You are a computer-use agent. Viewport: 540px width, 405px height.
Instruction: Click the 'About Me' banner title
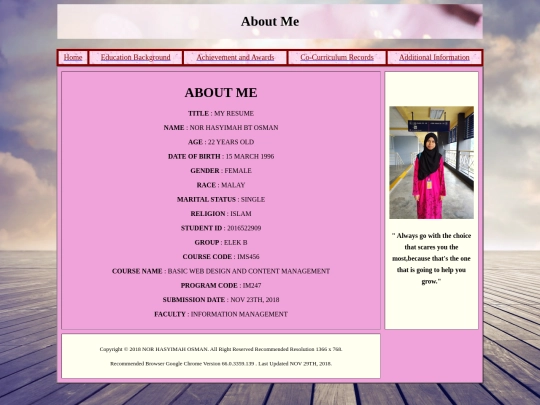pyautogui.click(x=270, y=21)
